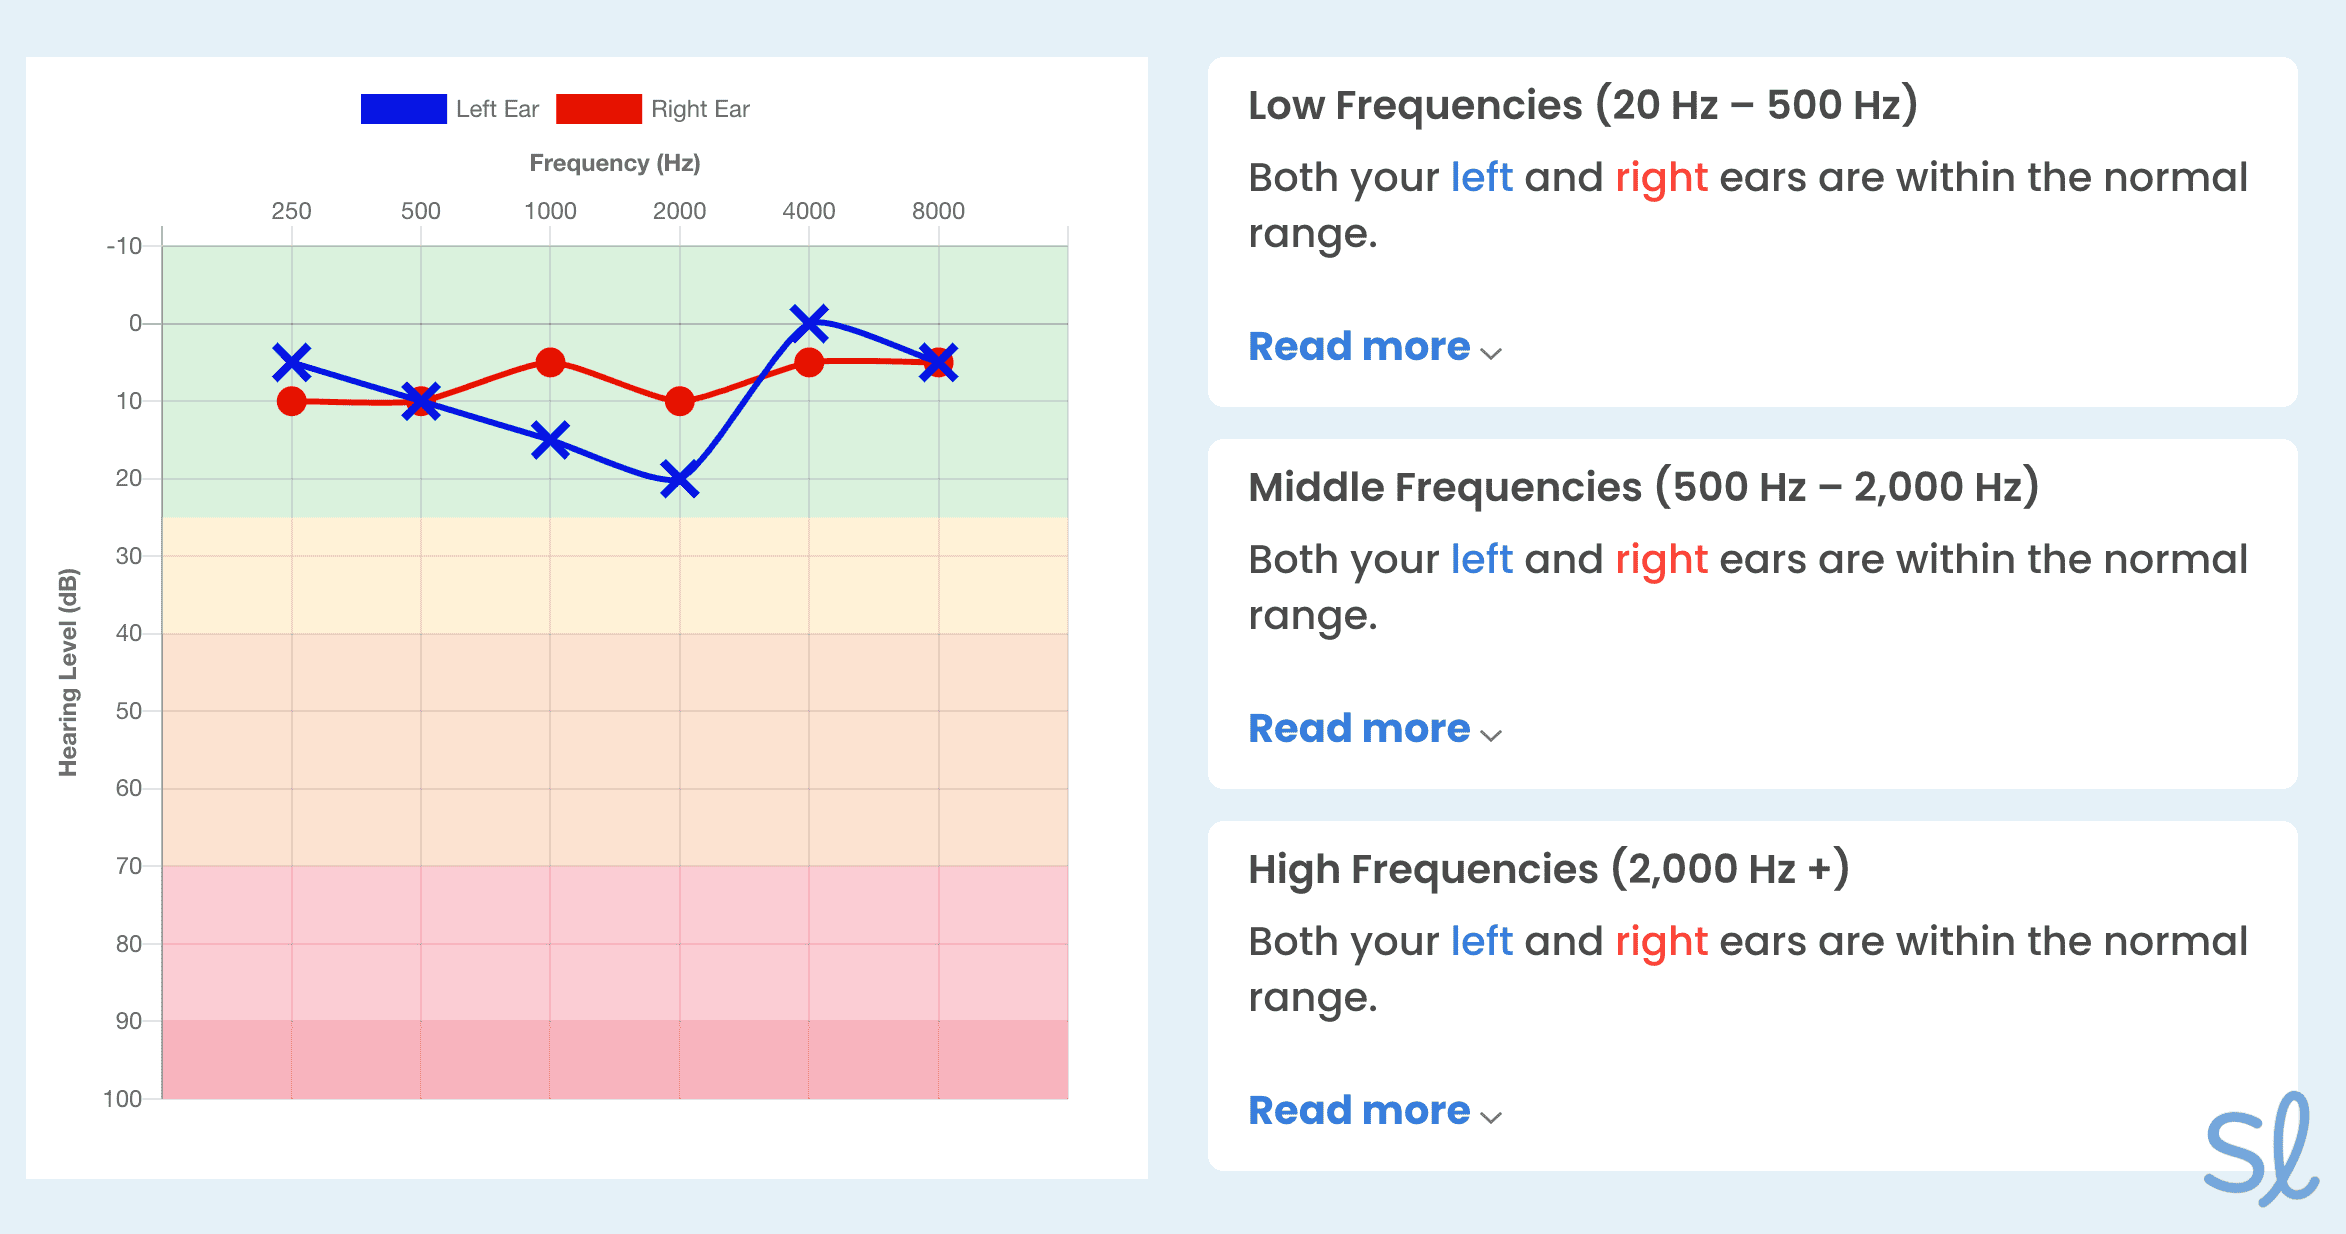
Task: Click the Sl logo watermark
Action: point(2262,1150)
